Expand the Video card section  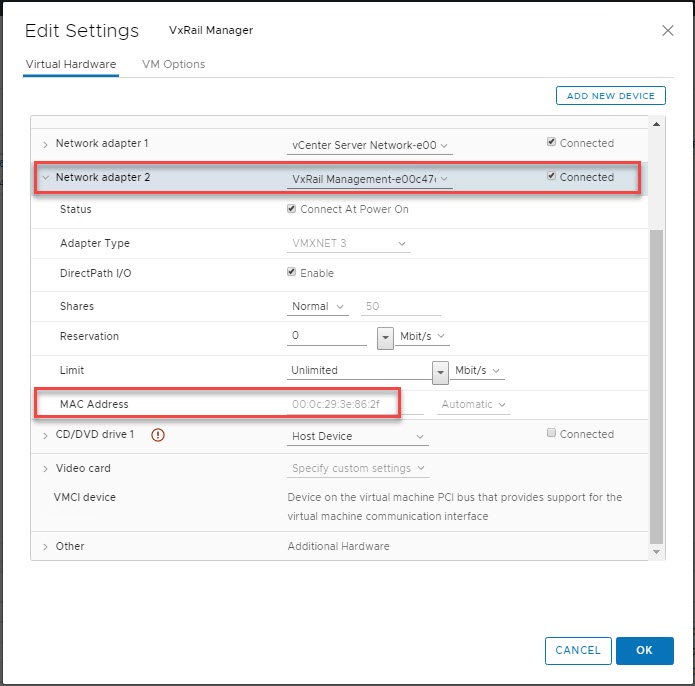point(45,469)
